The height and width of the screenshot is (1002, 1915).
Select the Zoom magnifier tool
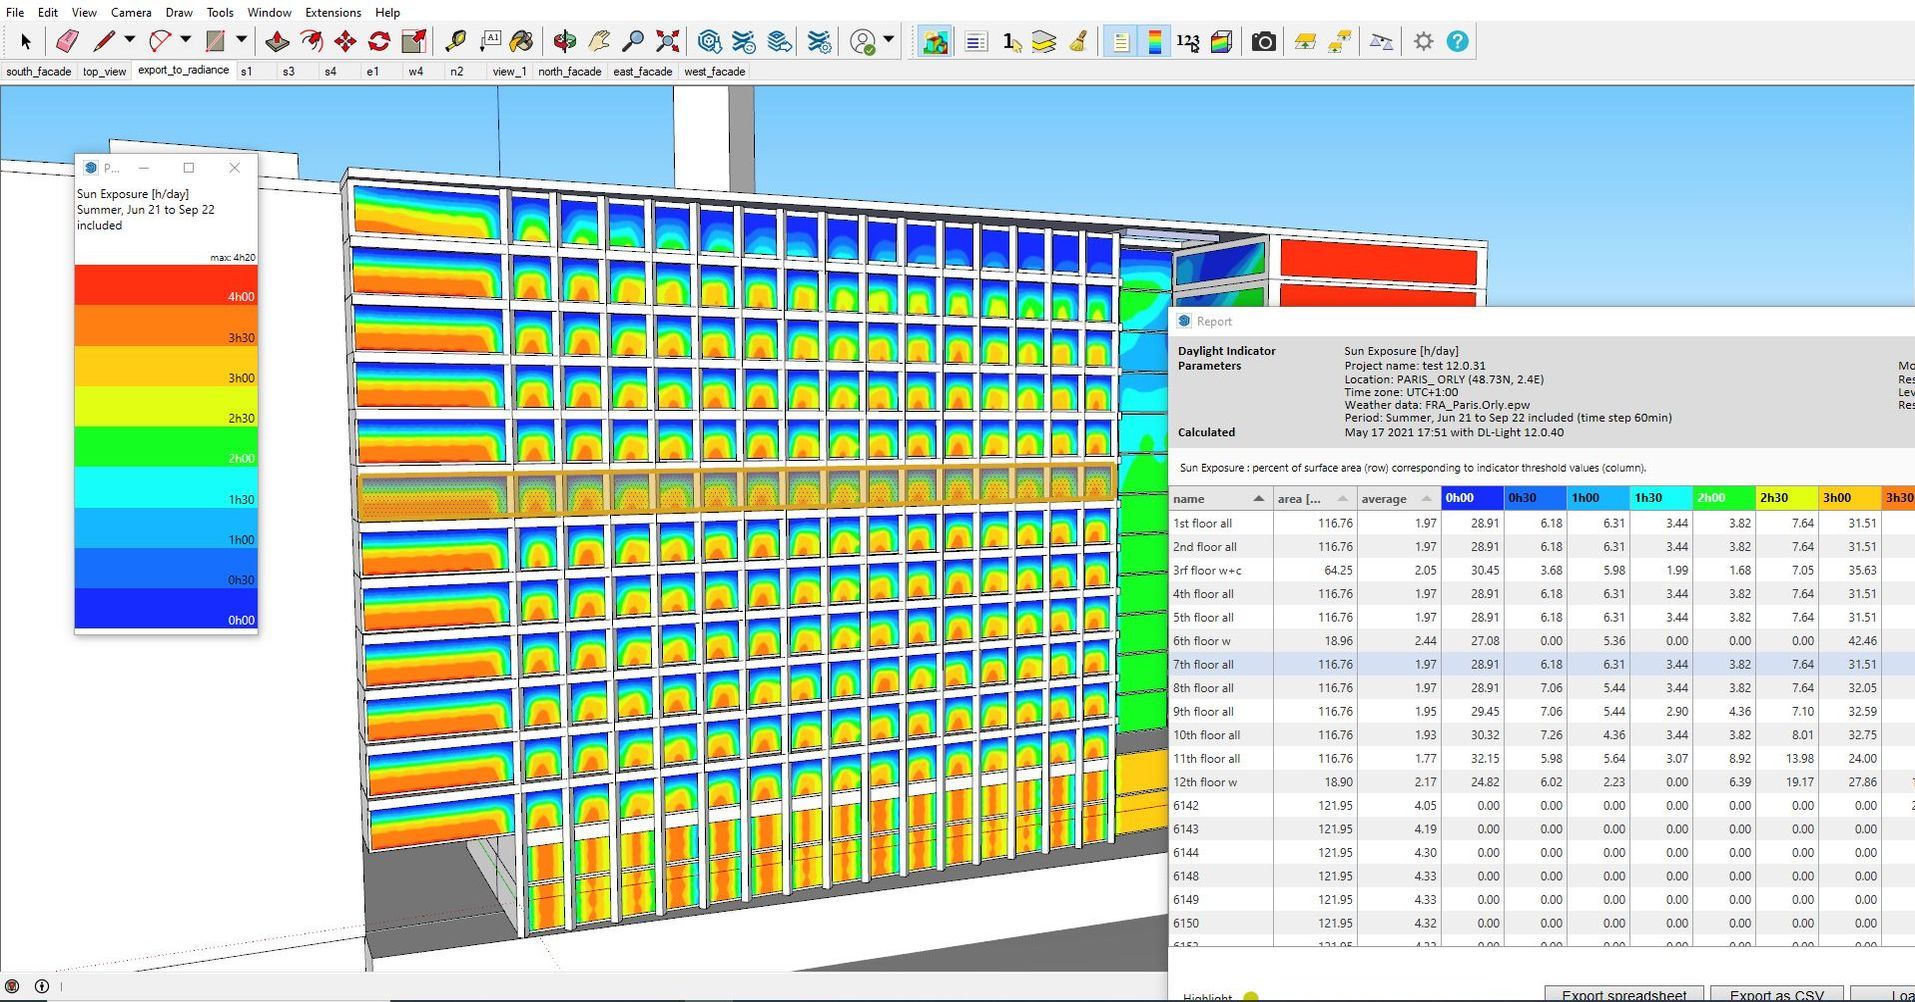(x=633, y=41)
